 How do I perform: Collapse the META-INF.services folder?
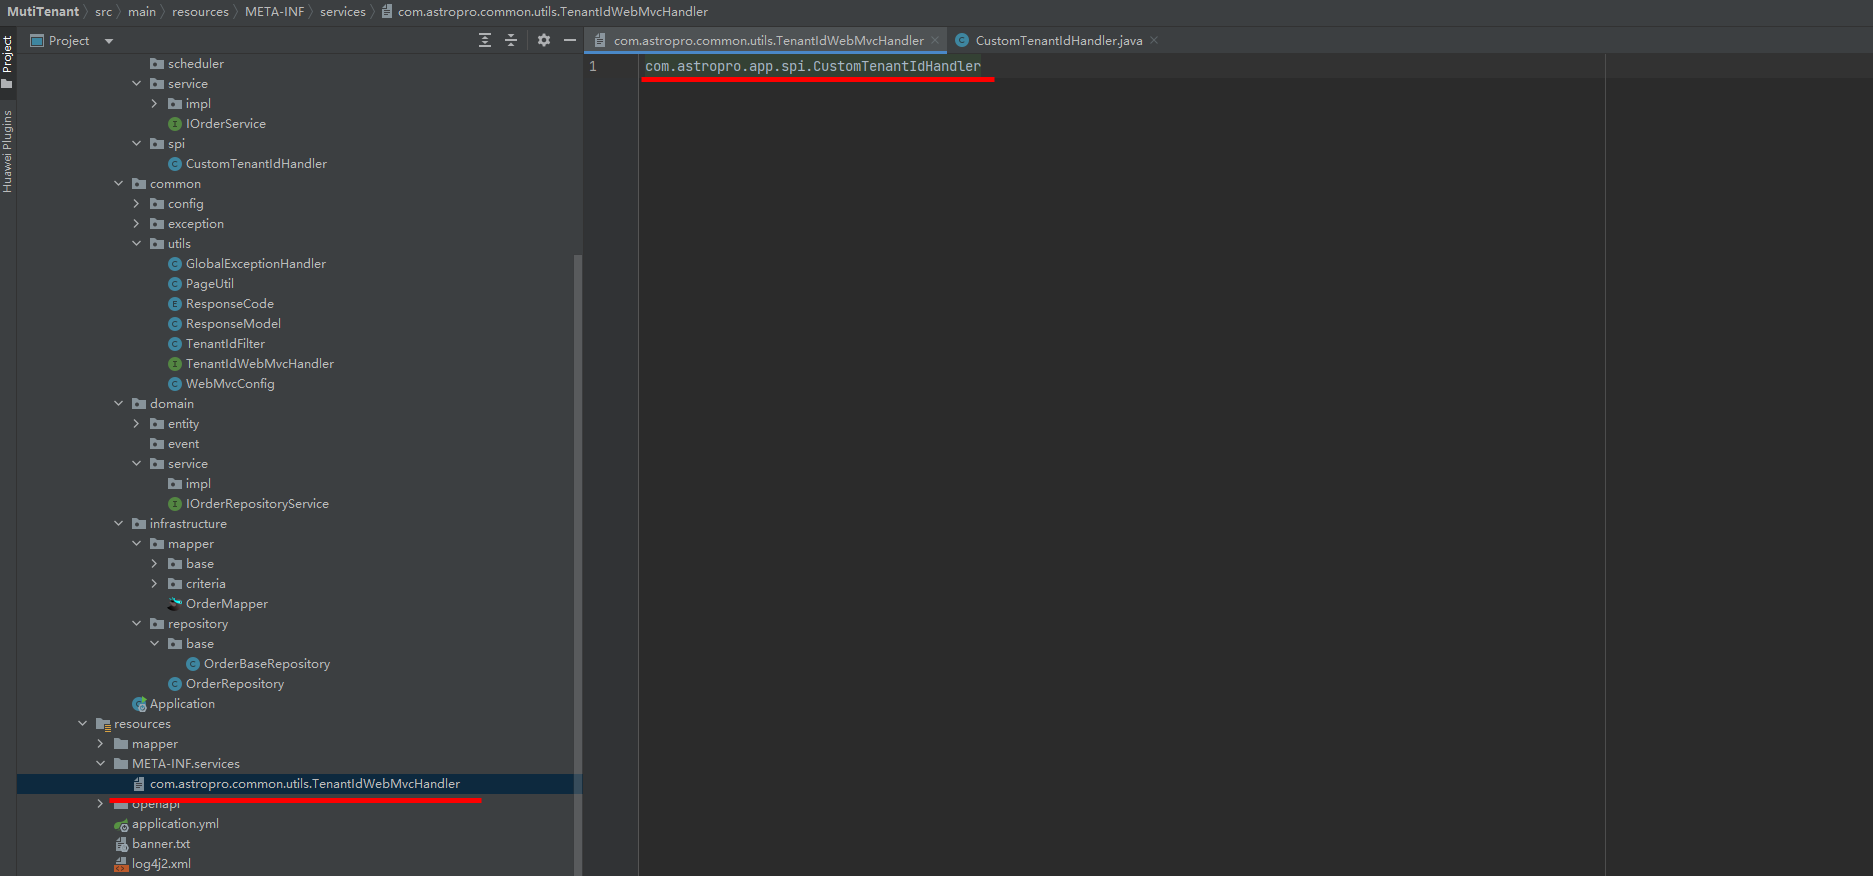pyautogui.click(x=101, y=764)
